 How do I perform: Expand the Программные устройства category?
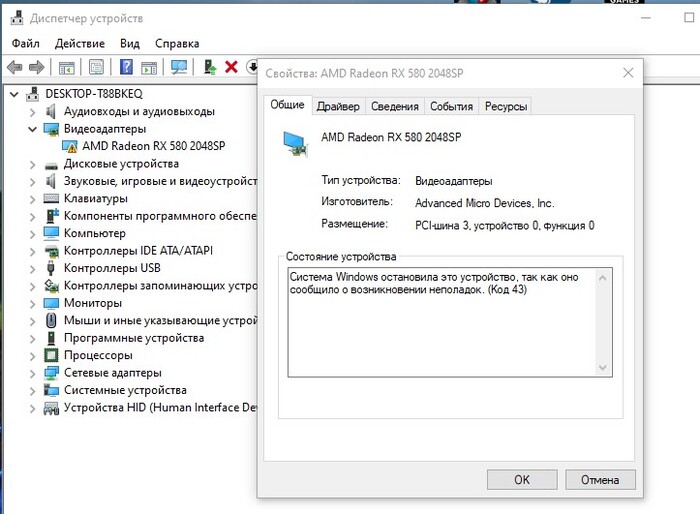pos(32,338)
